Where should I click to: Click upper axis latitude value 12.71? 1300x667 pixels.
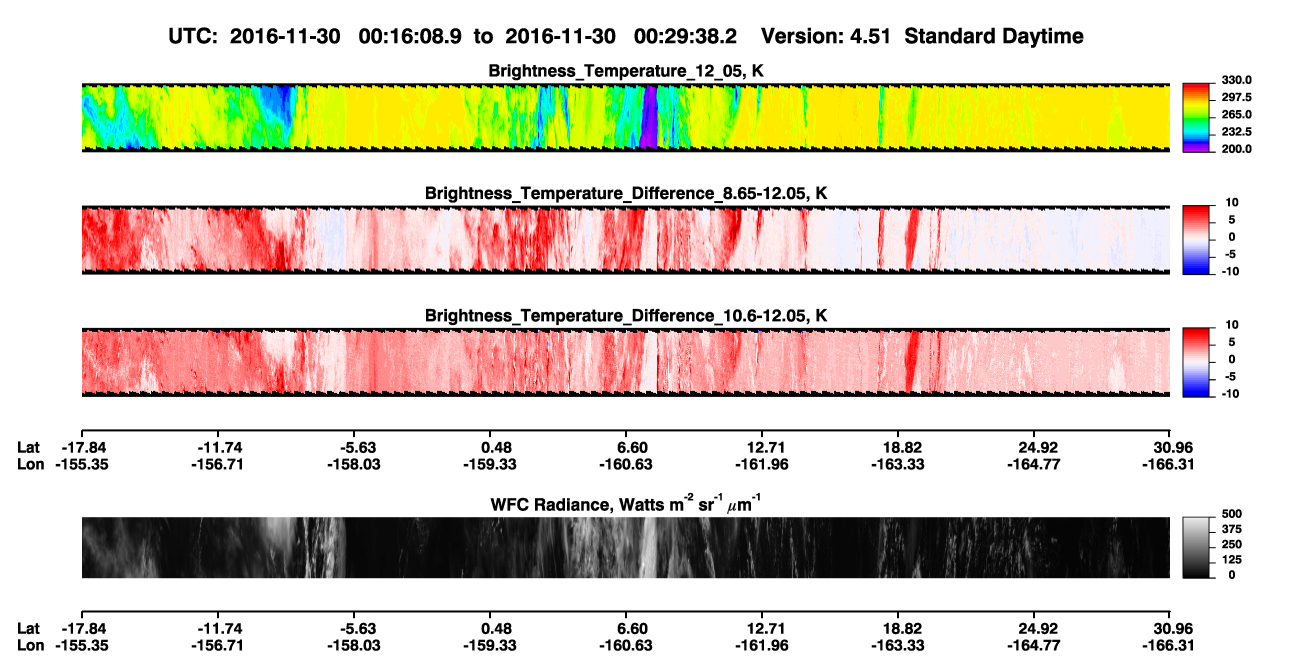coord(765,447)
